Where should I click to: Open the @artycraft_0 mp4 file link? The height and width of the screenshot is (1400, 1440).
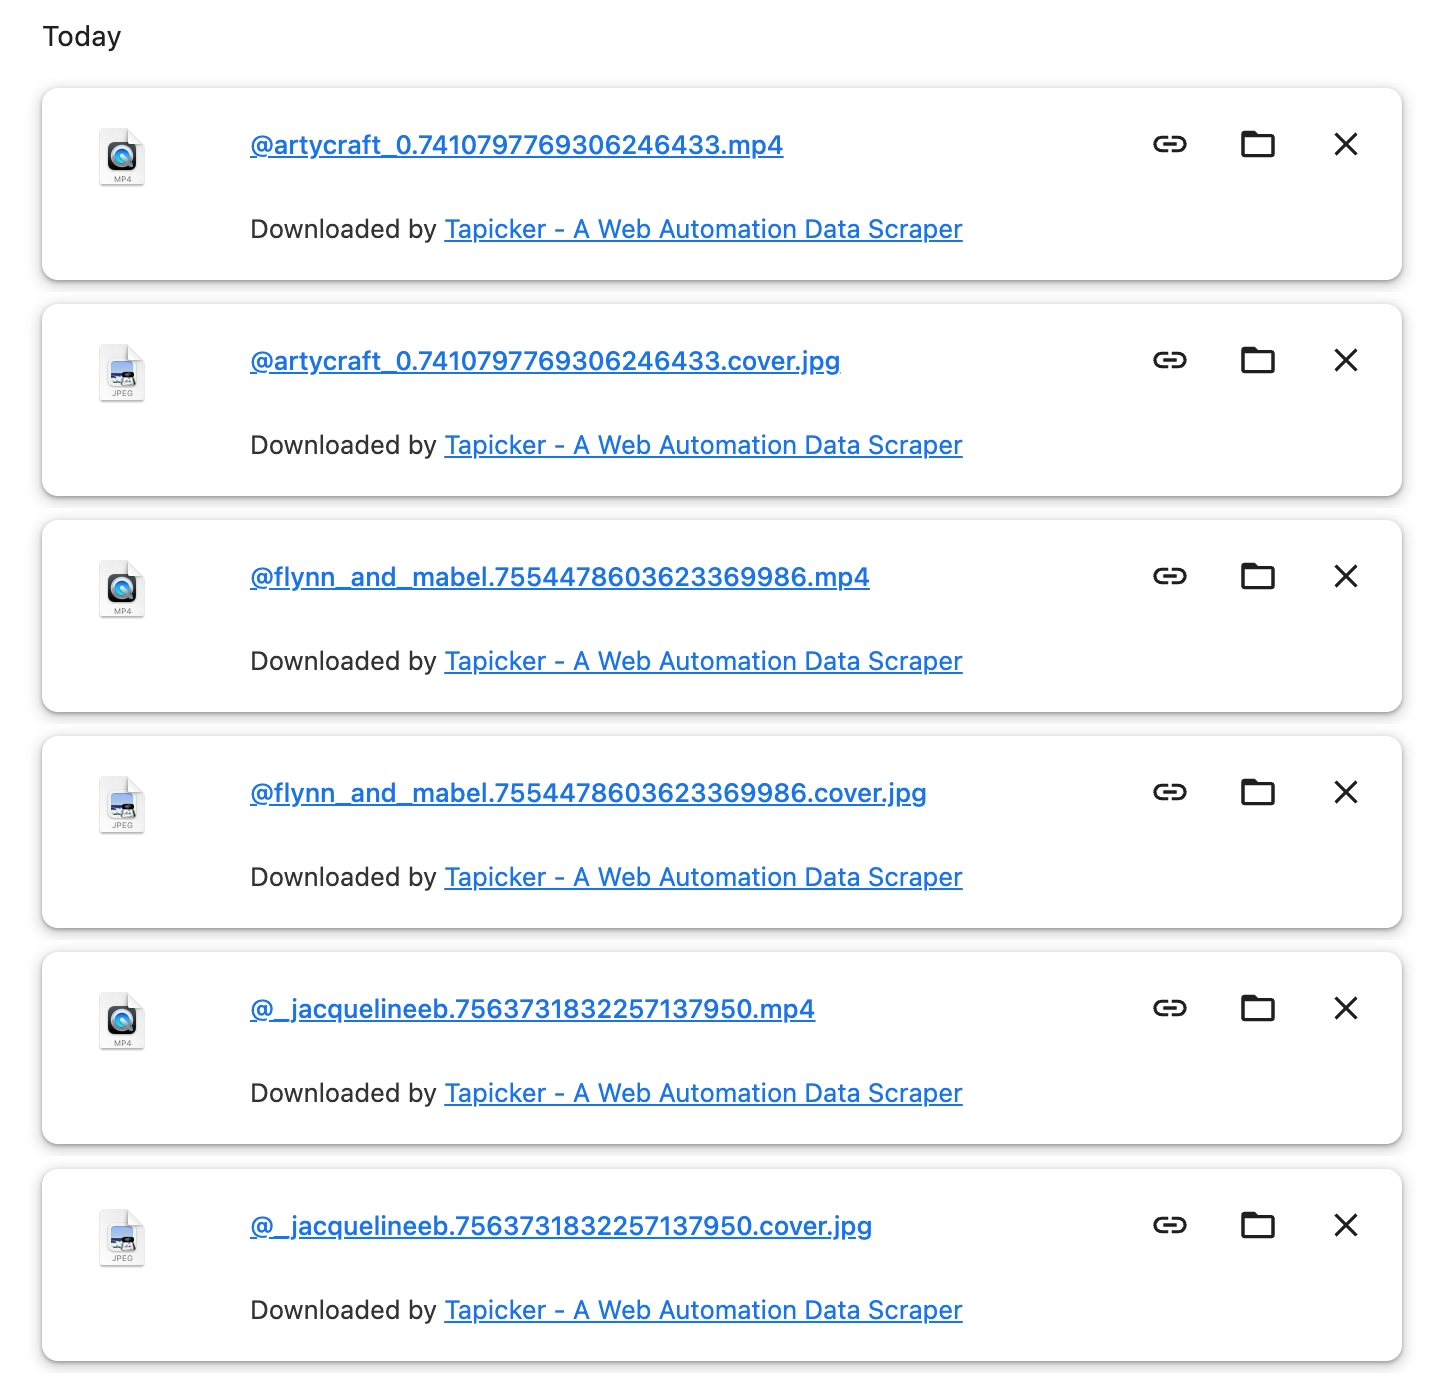(516, 145)
